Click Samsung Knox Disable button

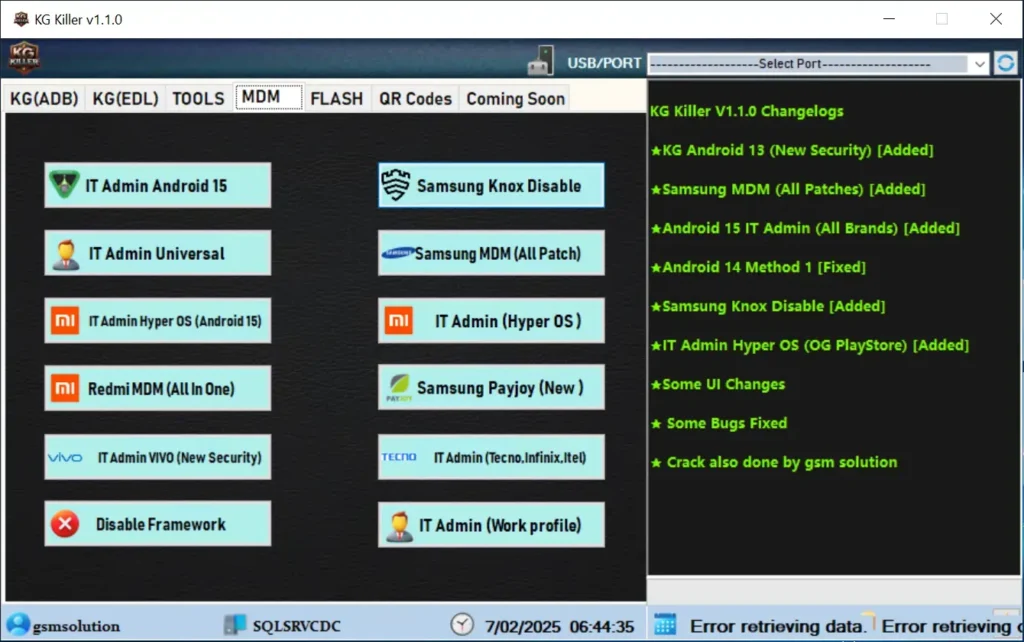tap(491, 185)
